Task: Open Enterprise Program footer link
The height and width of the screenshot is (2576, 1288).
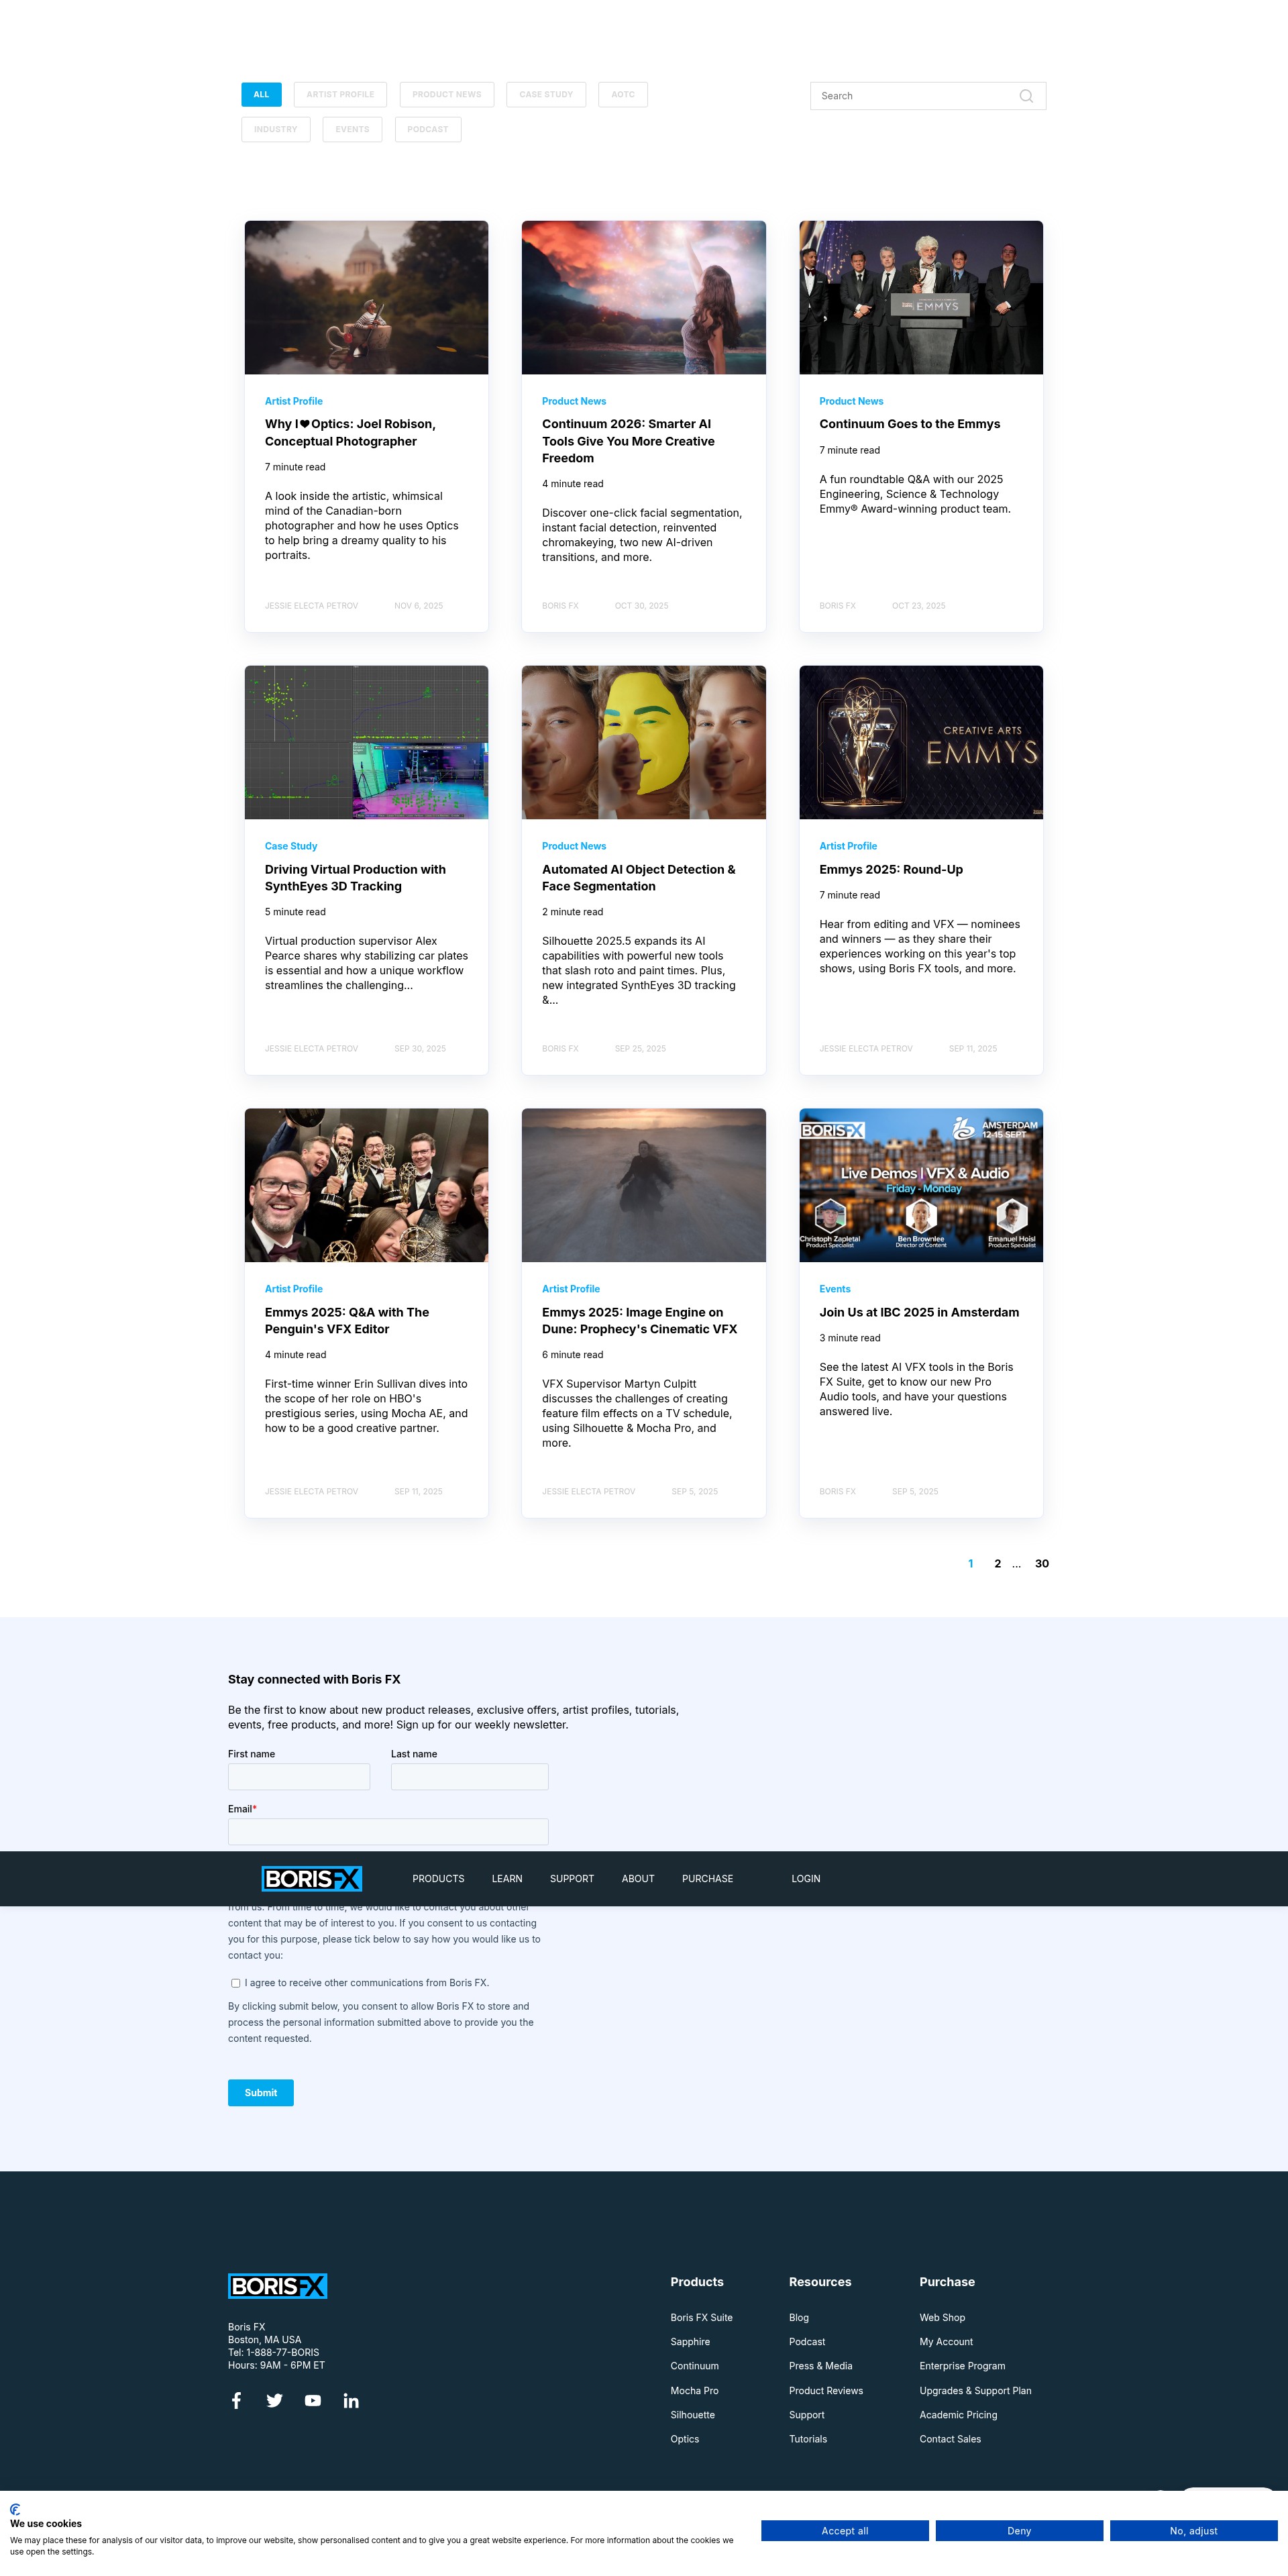Action: [962, 2367]
